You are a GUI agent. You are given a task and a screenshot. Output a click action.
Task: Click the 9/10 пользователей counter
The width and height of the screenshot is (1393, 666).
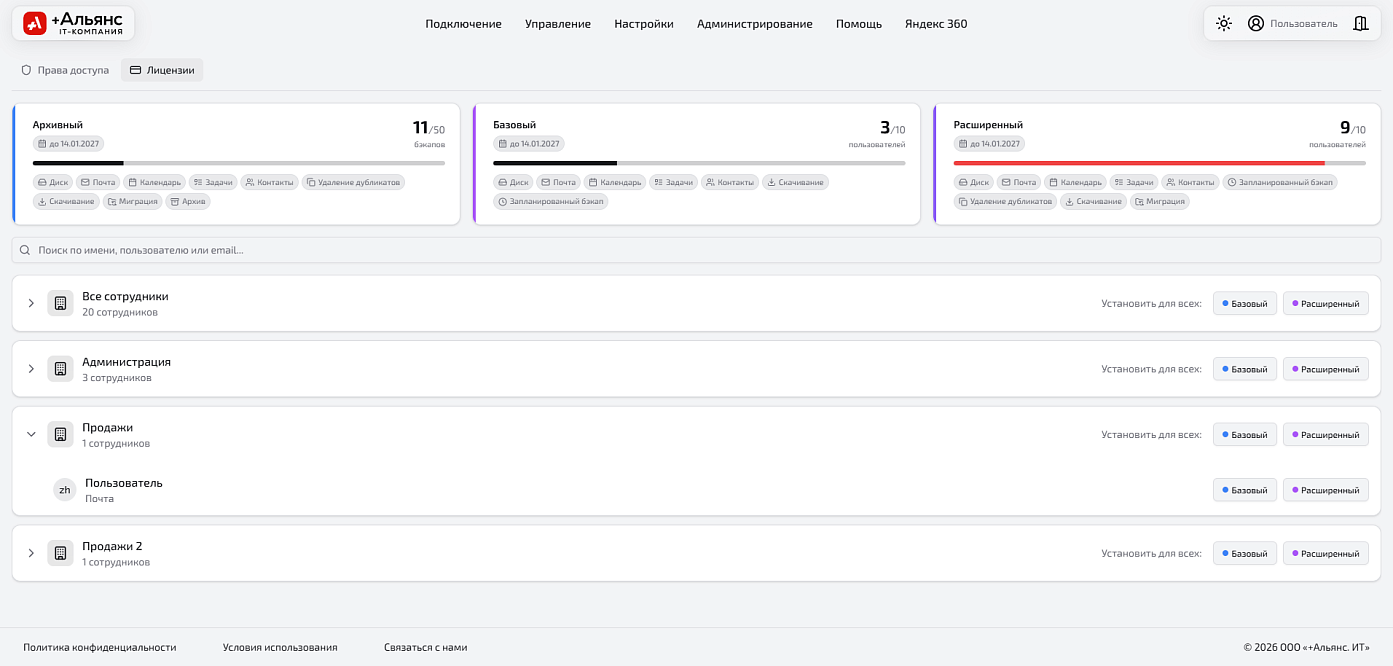click(1340, 133)
